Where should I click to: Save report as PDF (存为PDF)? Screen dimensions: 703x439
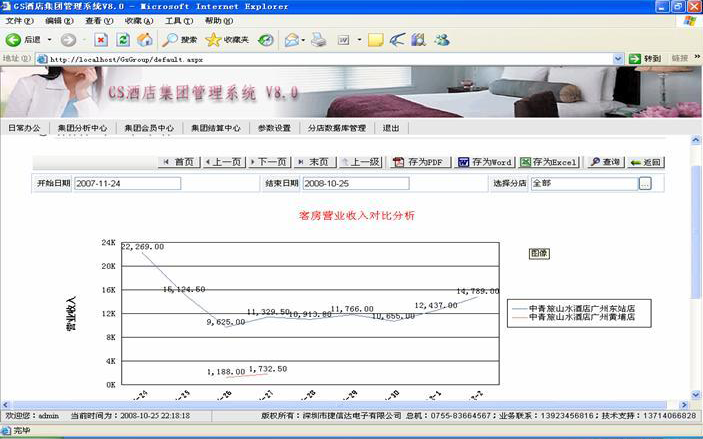click(417, 162)
